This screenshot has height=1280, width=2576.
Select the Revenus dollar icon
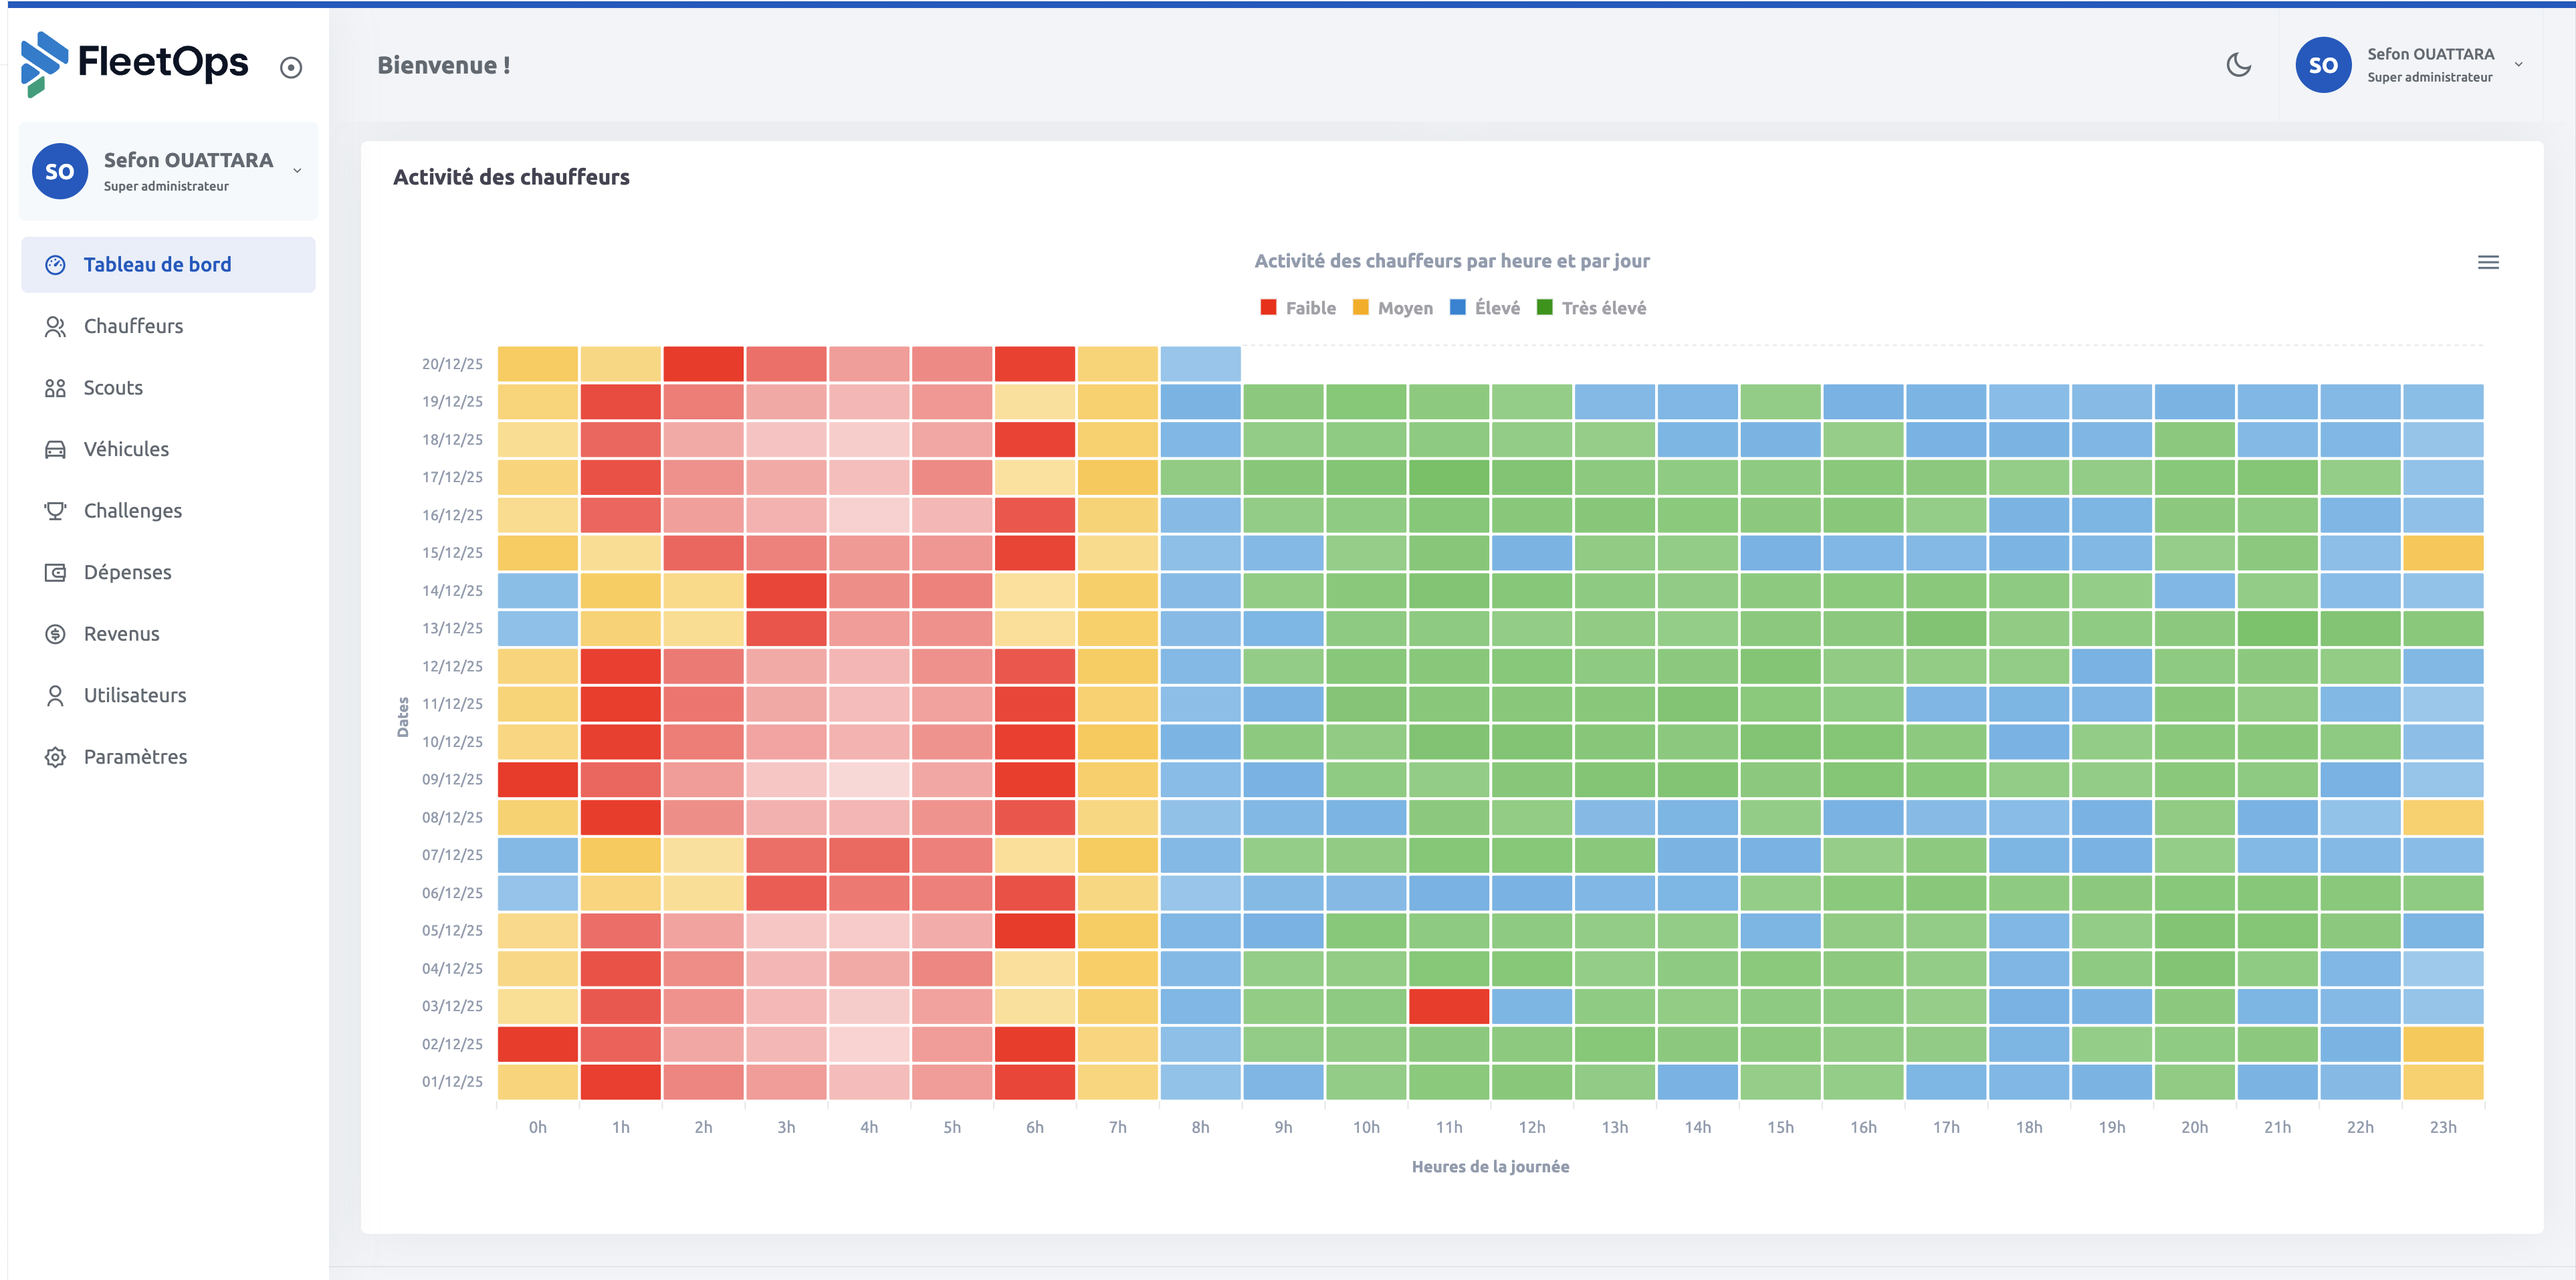[x=55, y=633]
